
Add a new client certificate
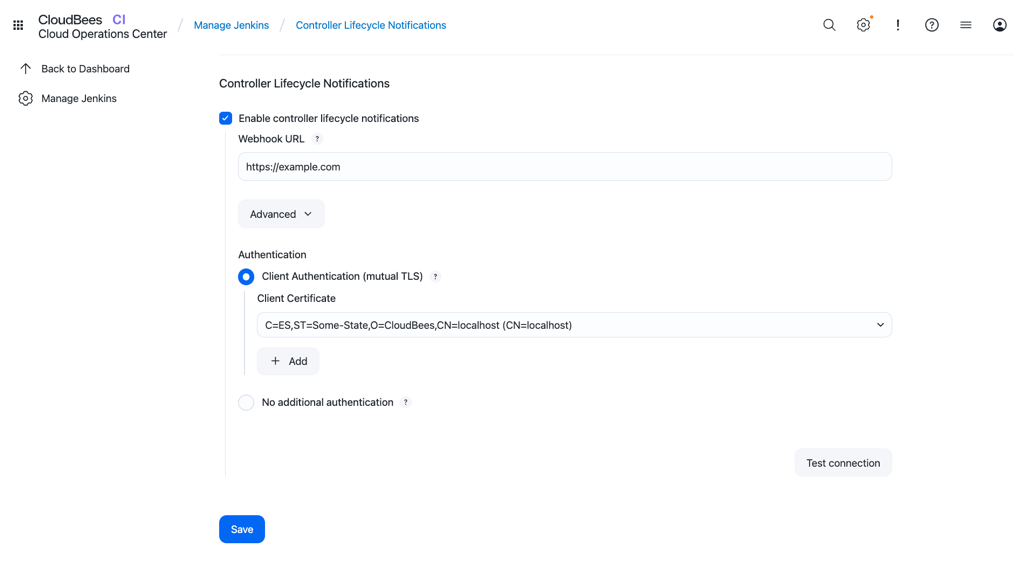[x=288, y=361]
